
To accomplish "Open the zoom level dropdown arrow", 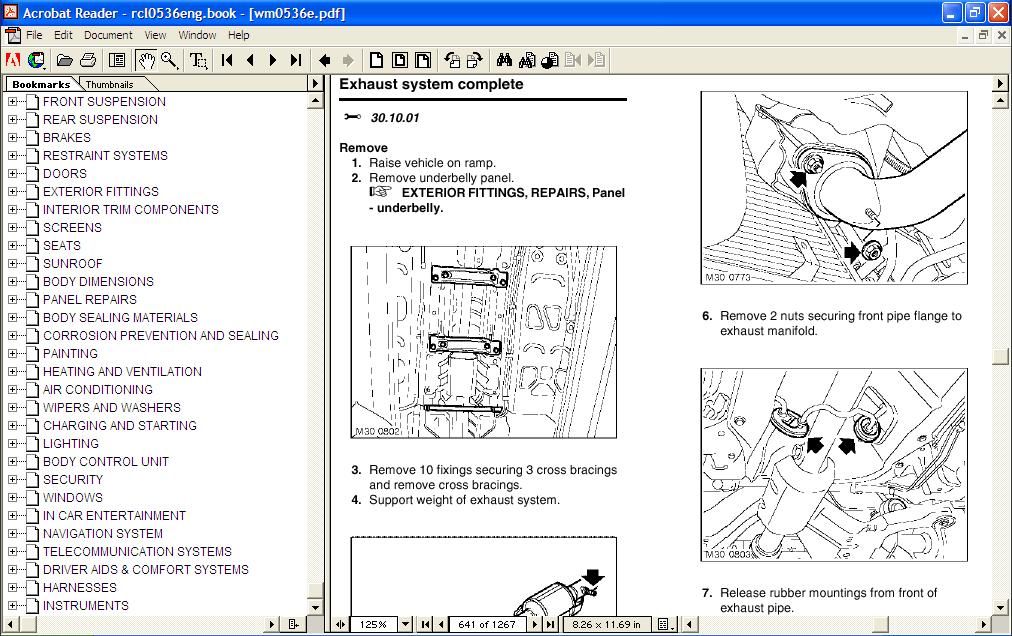I will pyautogui.click(x=405, y=624).
